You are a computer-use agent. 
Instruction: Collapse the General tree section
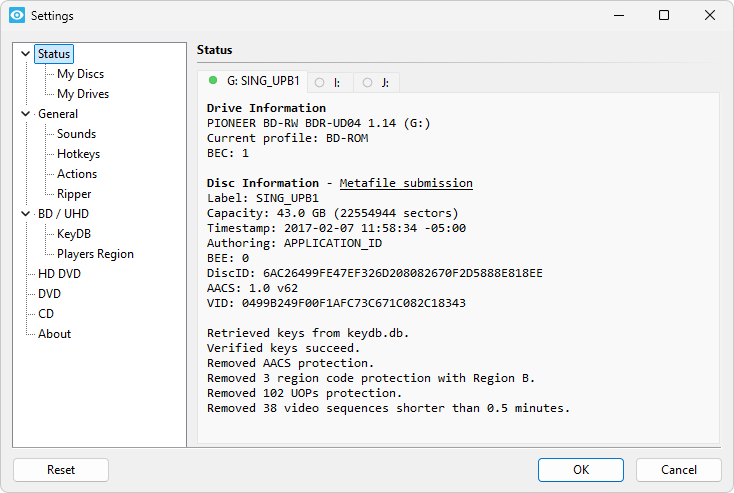25,114
